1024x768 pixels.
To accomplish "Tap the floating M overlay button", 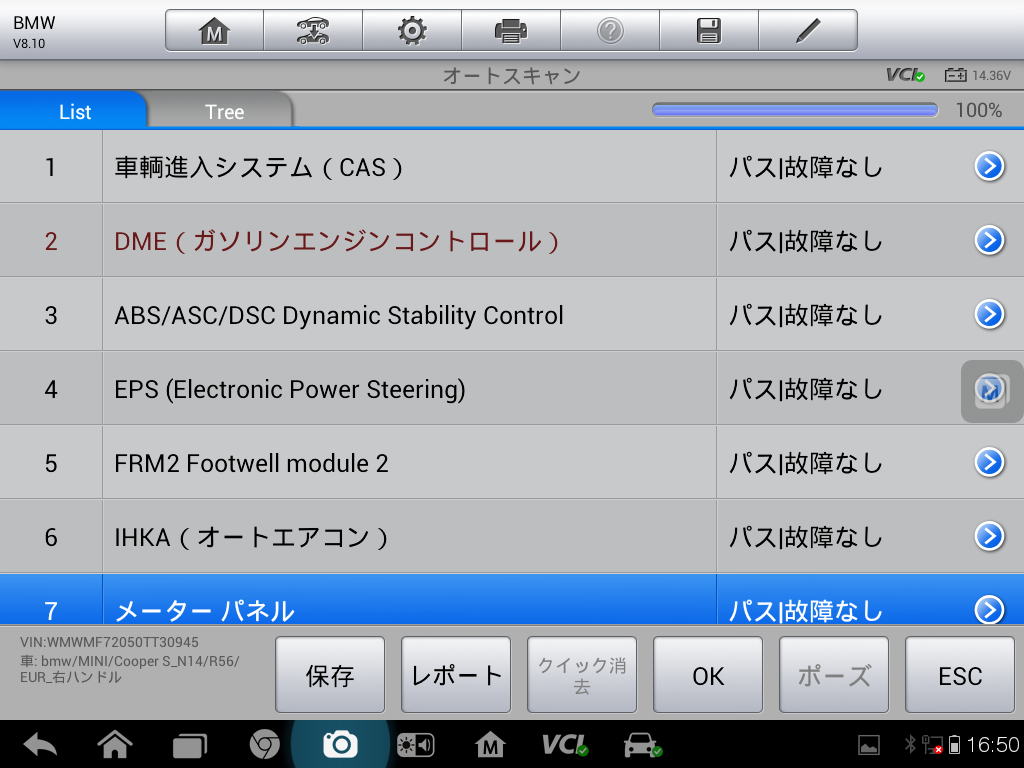I will [991, 391].
